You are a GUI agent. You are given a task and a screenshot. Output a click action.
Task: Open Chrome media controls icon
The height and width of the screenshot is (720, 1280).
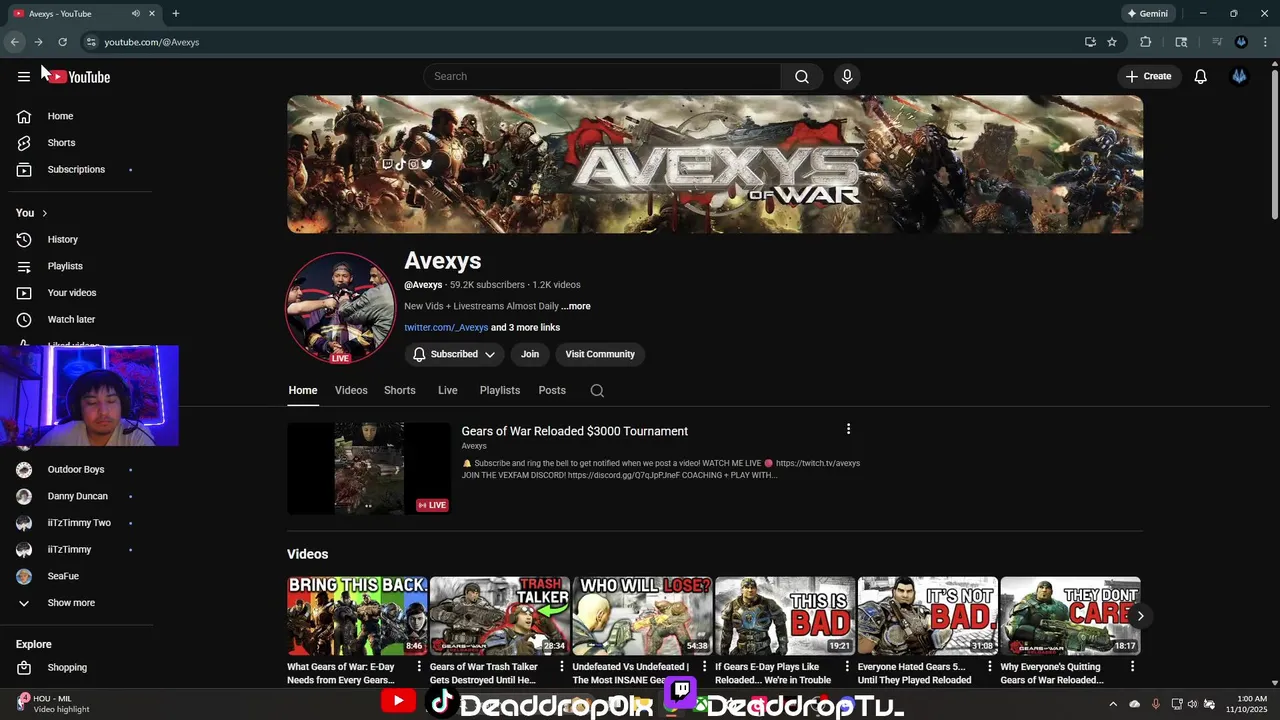coord(1217,42)
